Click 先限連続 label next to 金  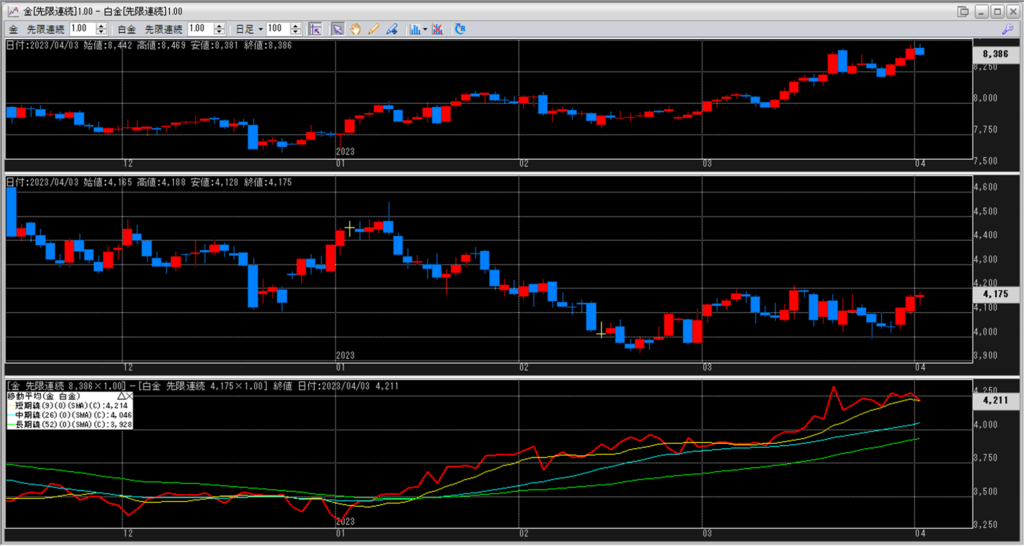[x=46, y=29]
